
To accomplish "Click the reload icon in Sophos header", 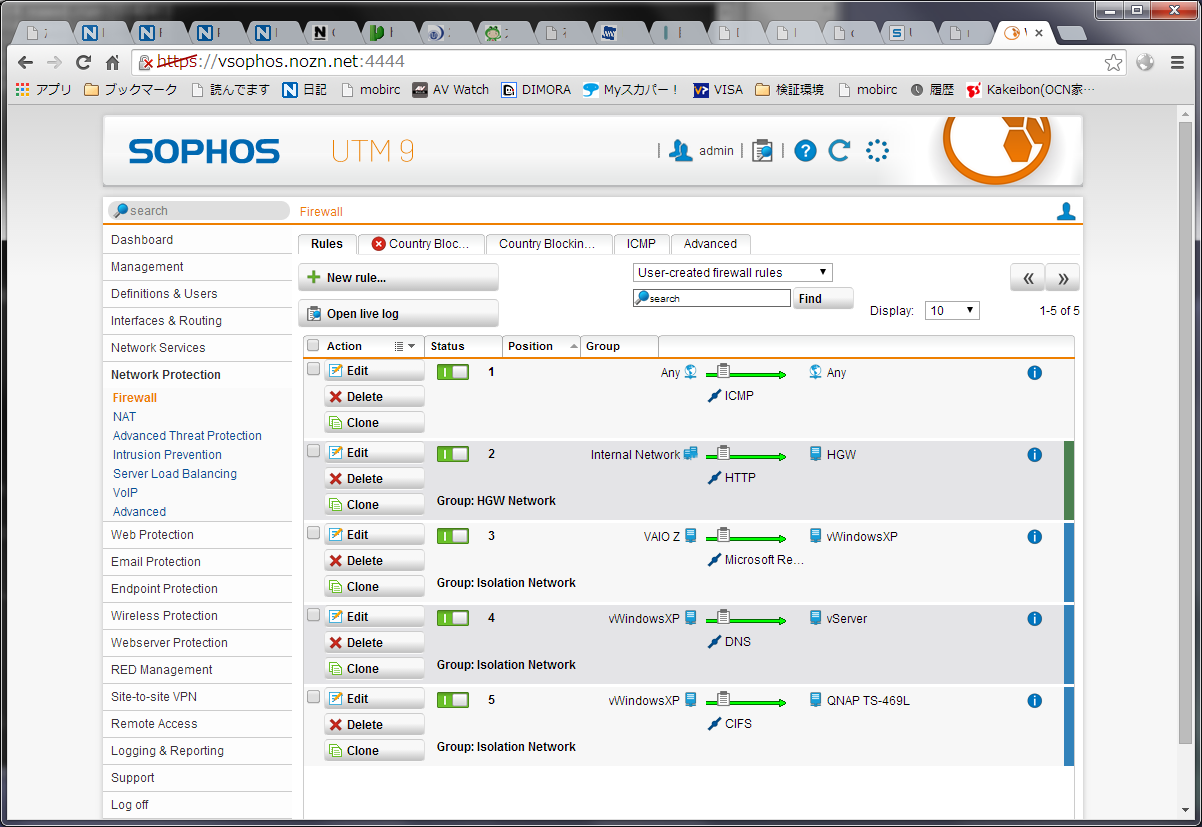I will point(840,151).
